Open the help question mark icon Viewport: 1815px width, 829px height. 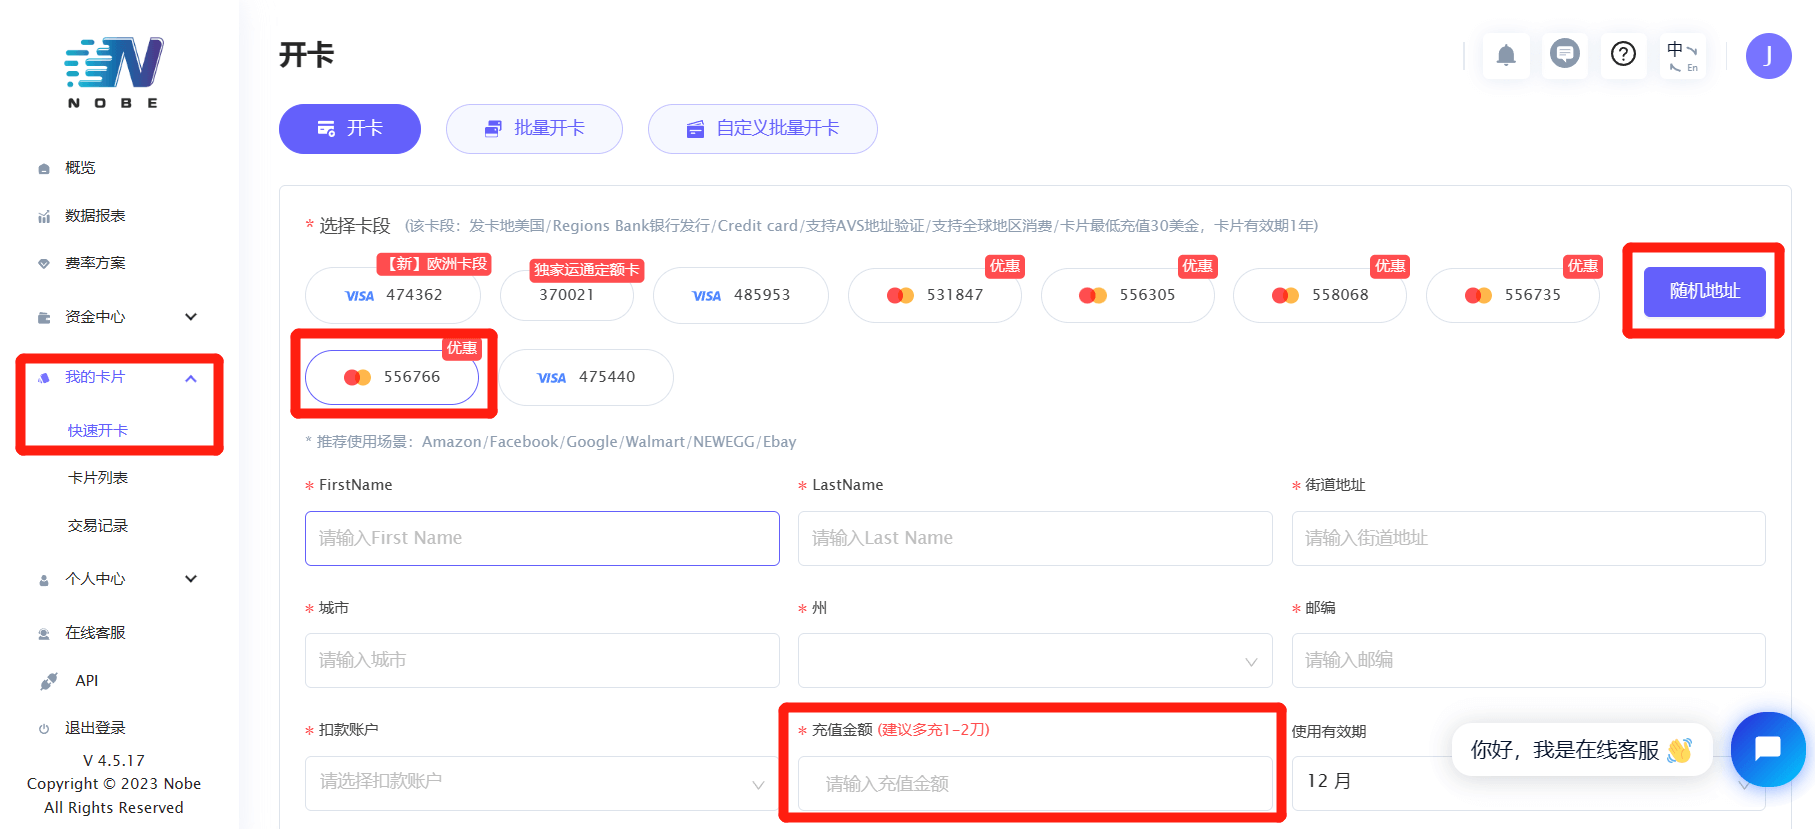(x=1624, y=54)
